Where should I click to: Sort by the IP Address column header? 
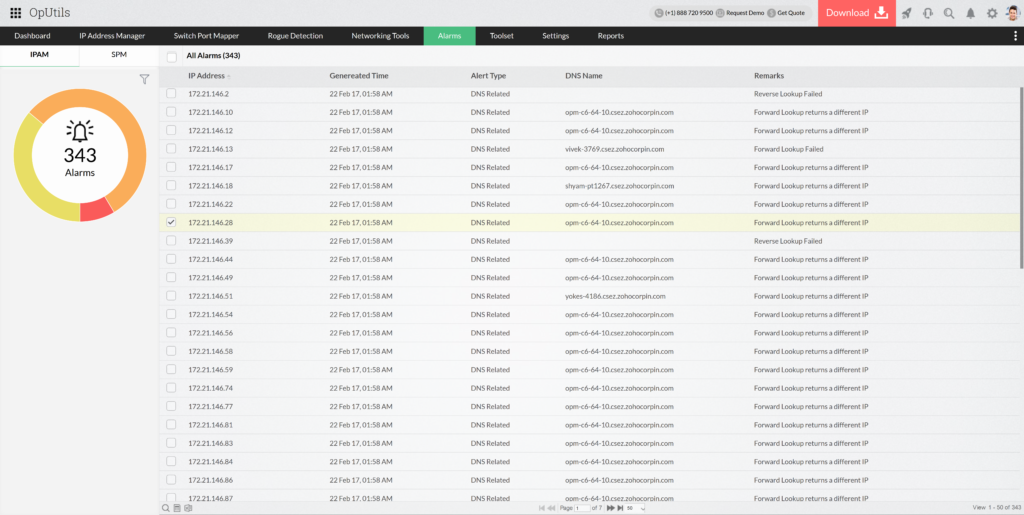point(208,76)
